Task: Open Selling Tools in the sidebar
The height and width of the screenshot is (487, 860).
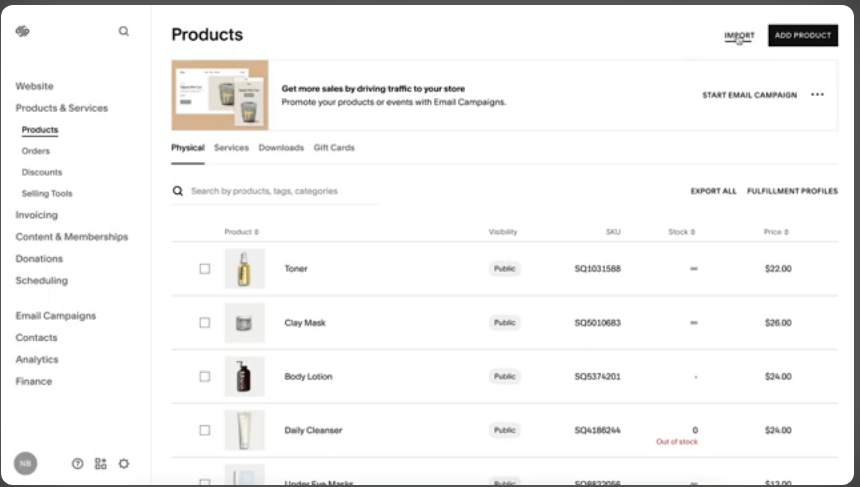Action: [47, 194]
